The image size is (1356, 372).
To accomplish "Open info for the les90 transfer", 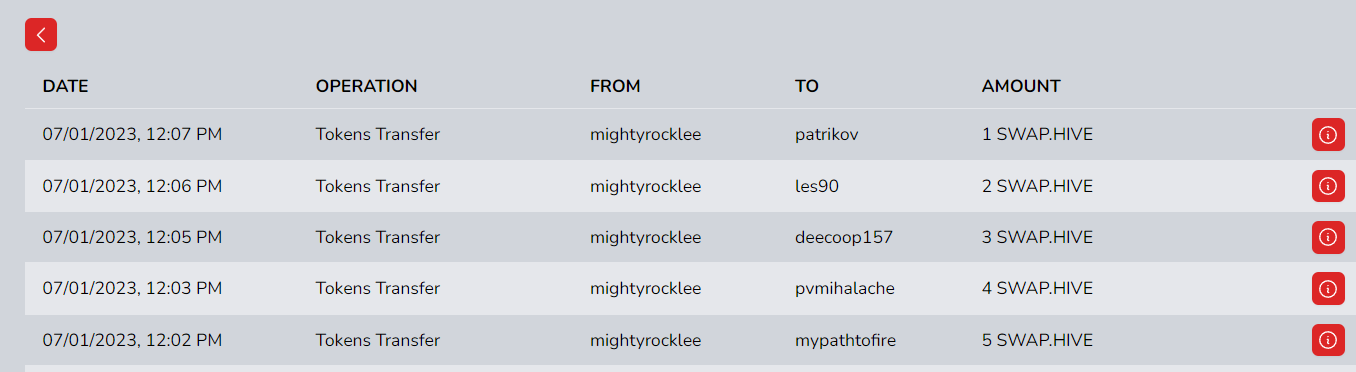I will 1328,186.
